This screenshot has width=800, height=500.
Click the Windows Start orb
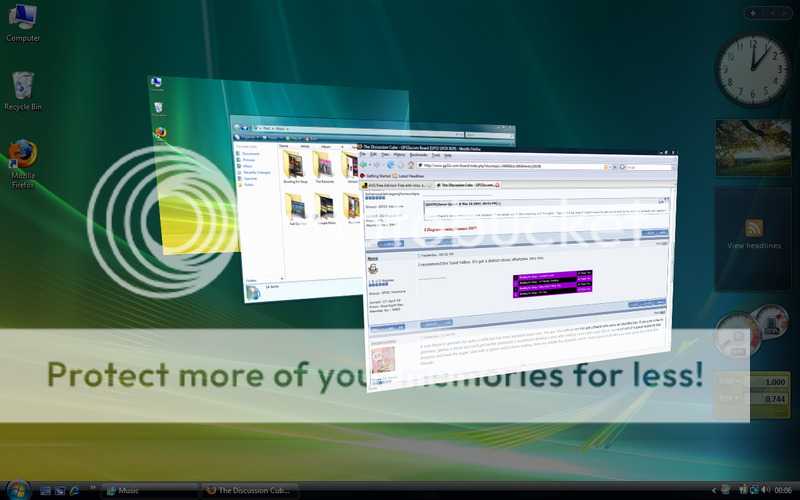[x=17, y=489]
